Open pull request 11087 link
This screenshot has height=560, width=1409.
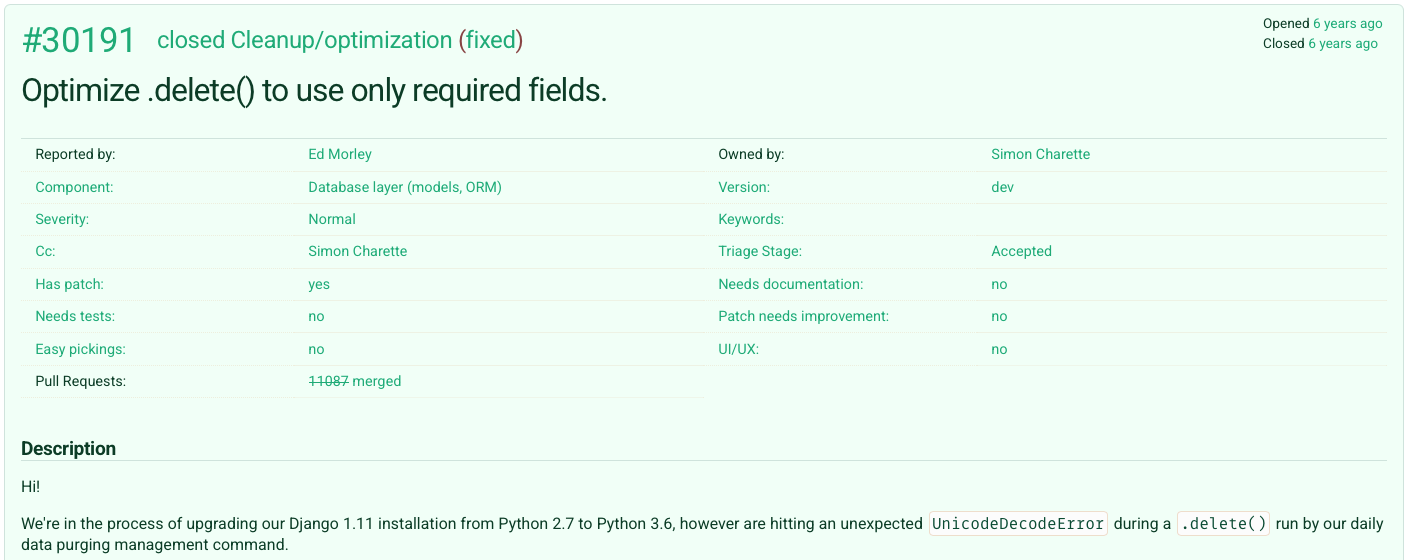(x=328, y=381)
